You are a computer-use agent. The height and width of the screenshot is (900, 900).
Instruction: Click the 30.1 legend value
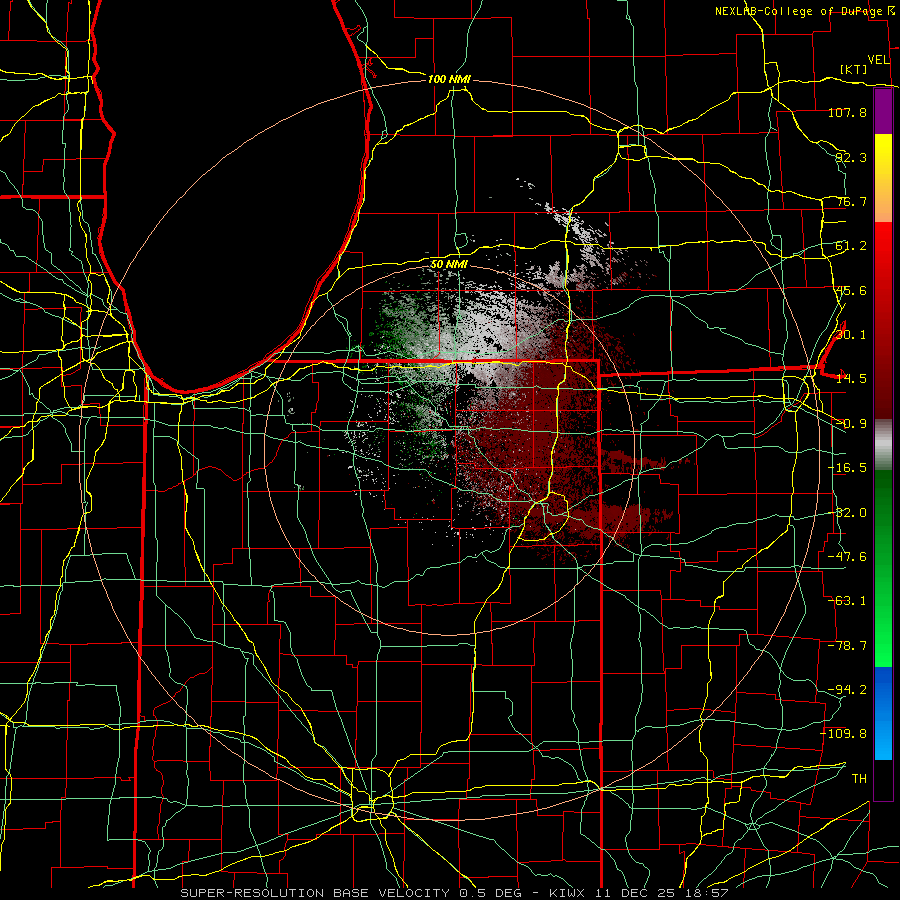(851, 335)
